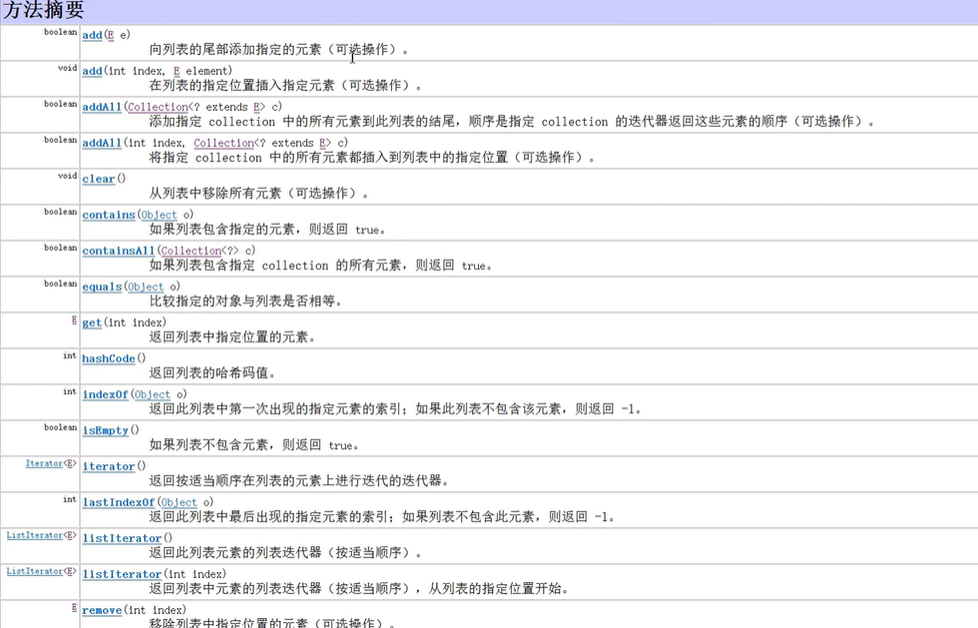Screen dimensions: 978x628
Task: Open the isEmpty method link
Action: click(105, 430)
